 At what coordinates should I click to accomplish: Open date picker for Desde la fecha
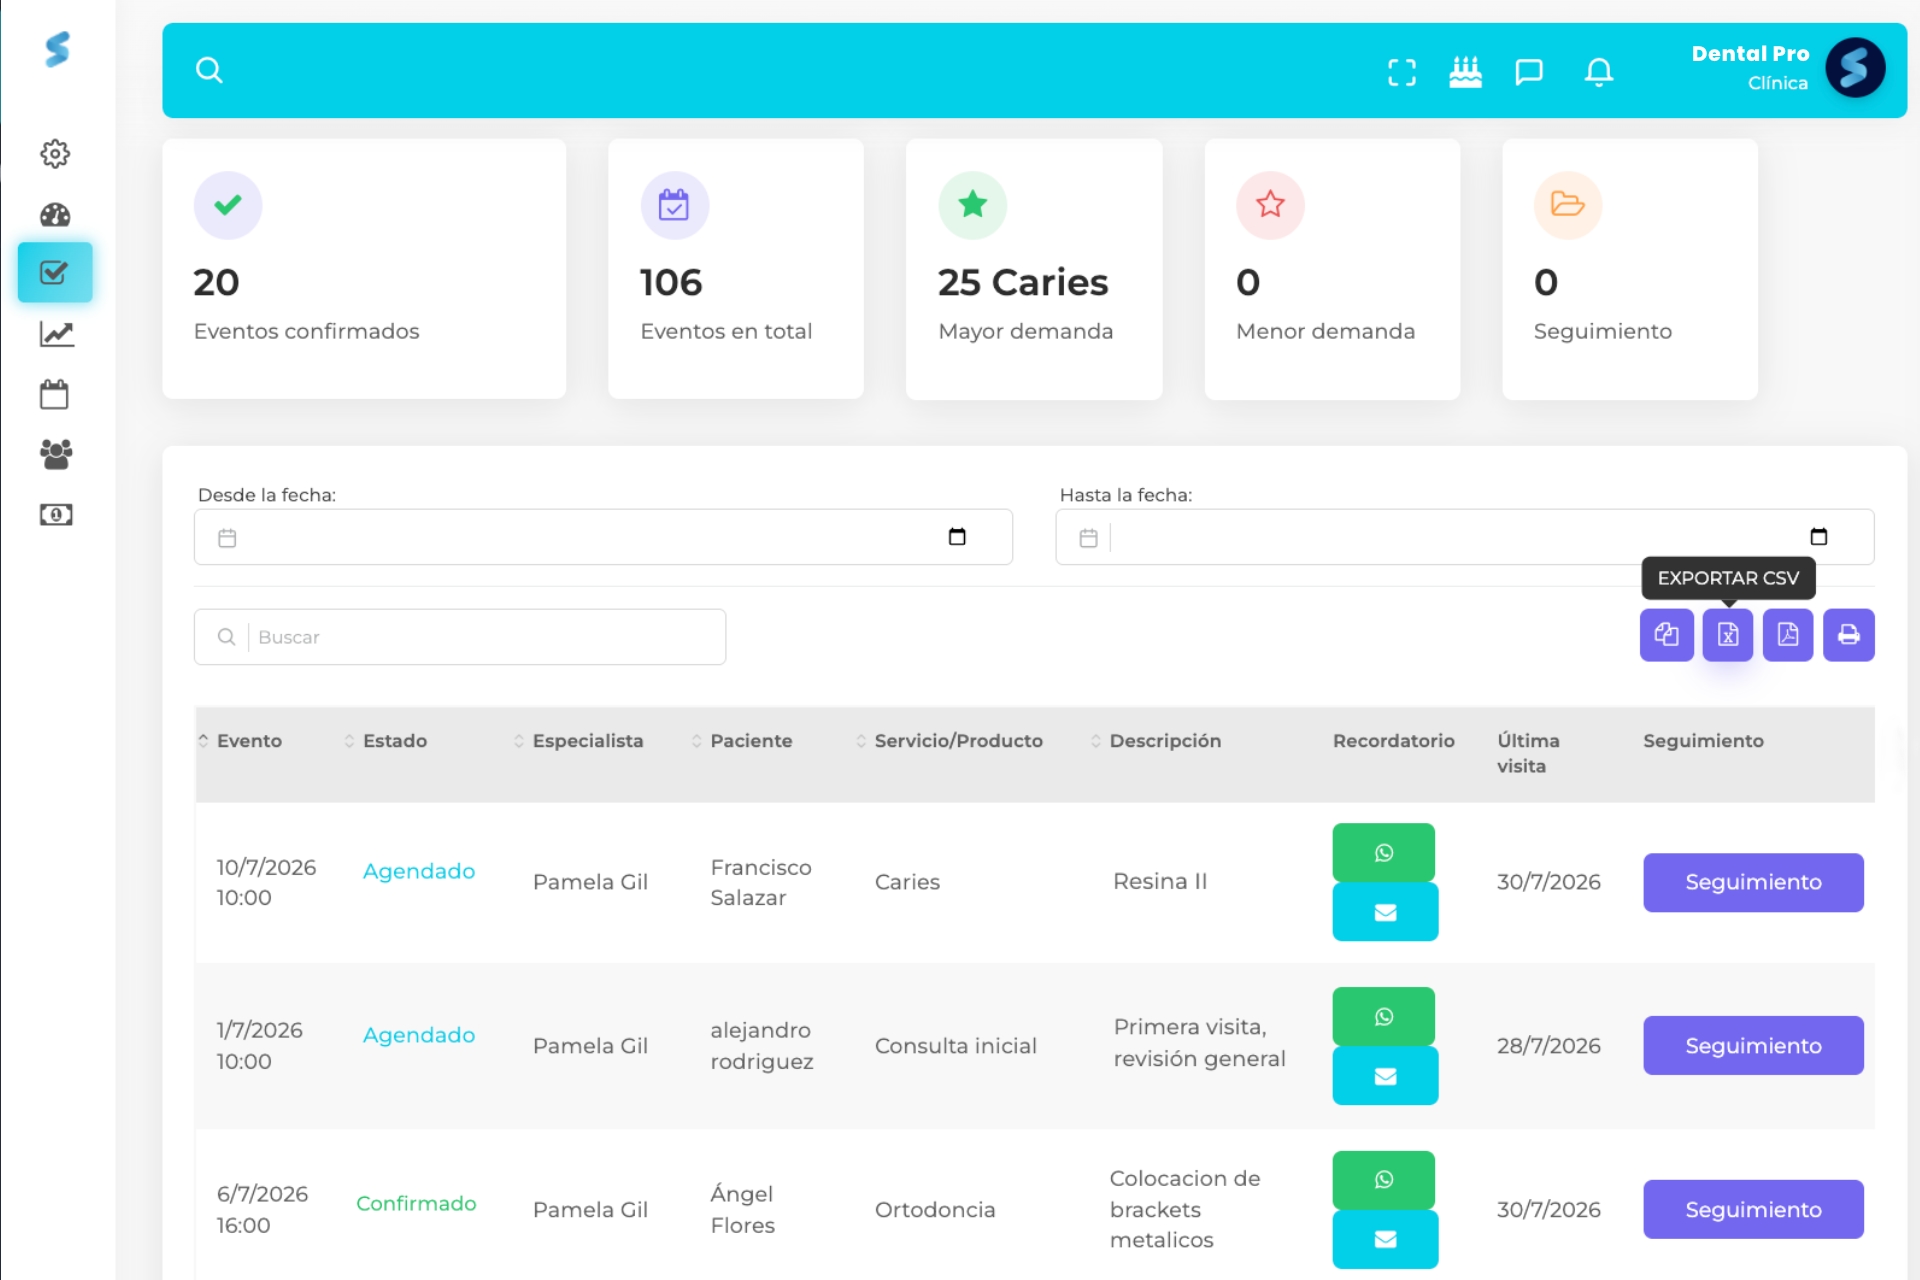tap(957, 537)
